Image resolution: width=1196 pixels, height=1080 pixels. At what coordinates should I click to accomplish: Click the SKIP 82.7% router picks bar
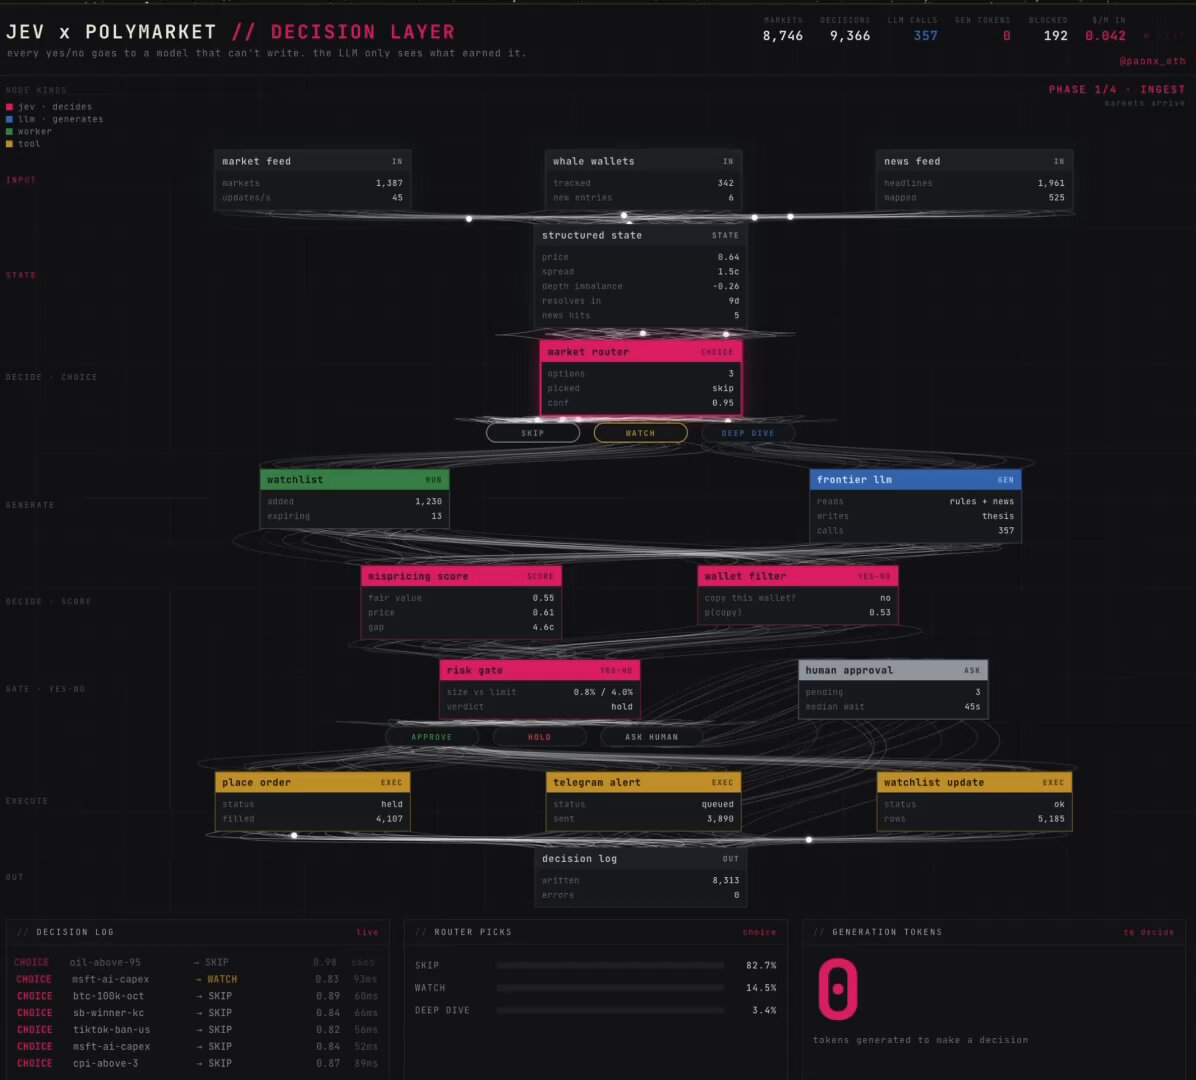point(610,966)
